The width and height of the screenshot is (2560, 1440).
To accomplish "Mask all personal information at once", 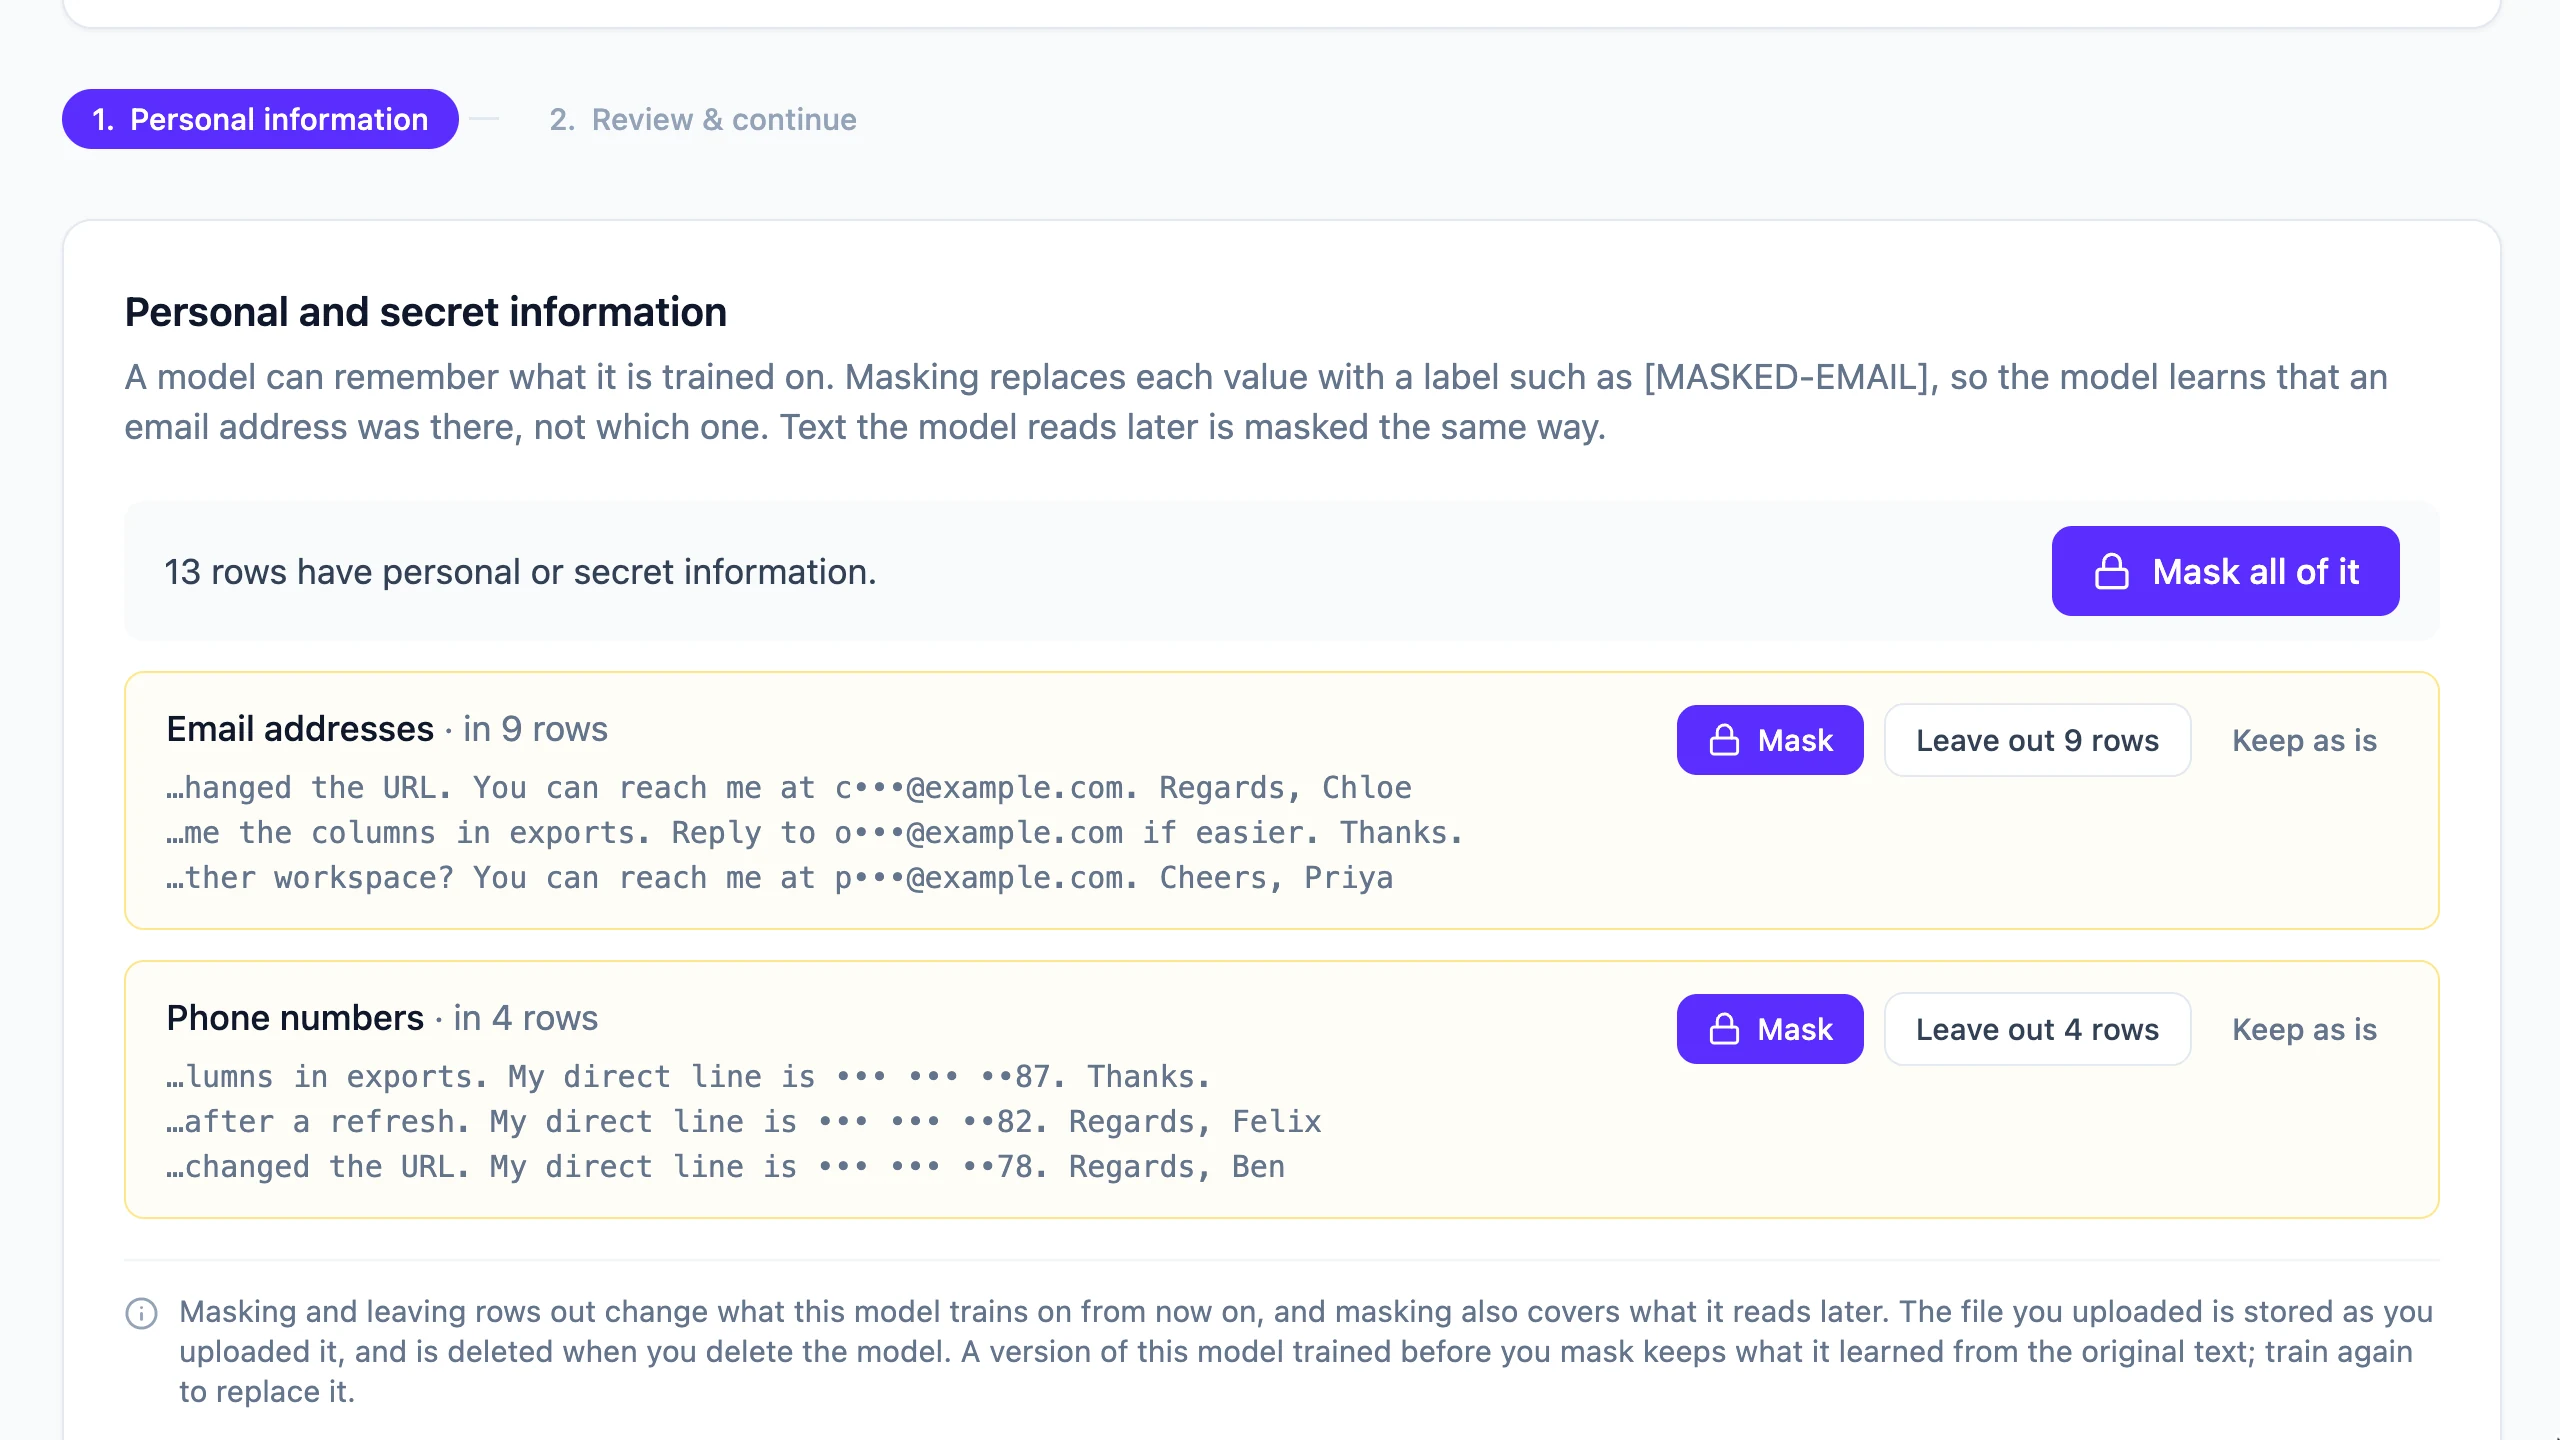I will click(2225, 571).
